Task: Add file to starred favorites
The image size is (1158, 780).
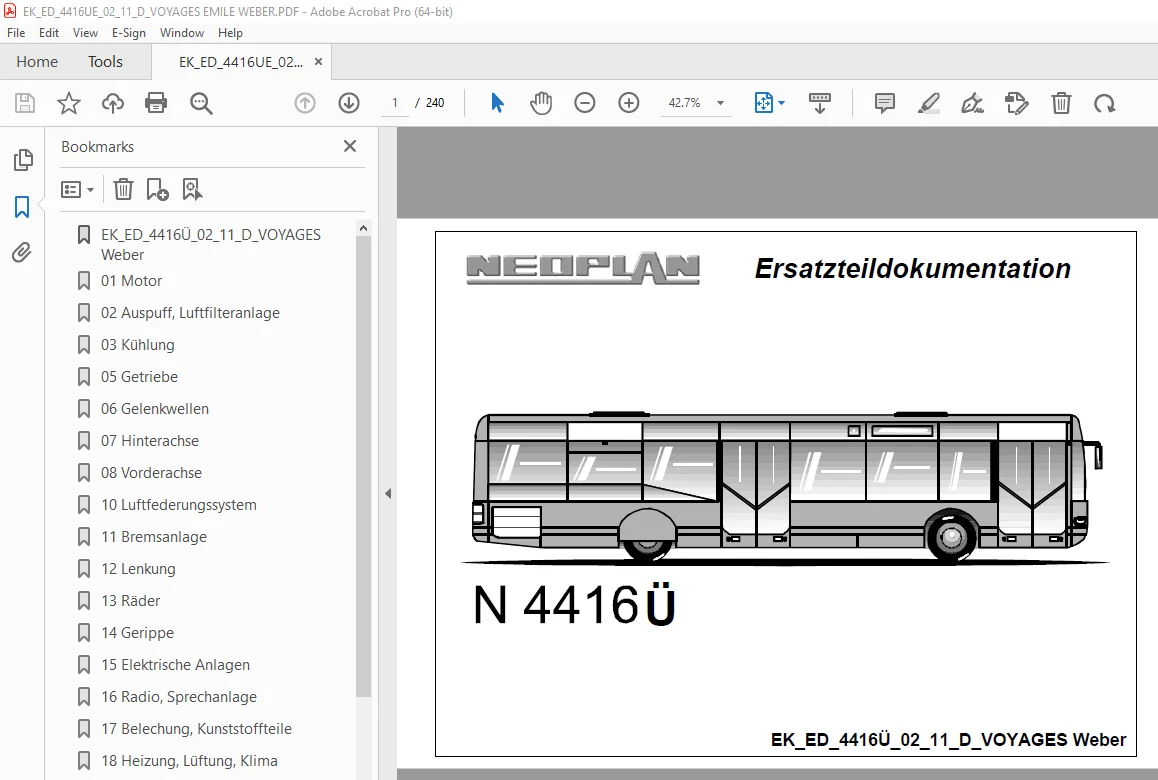Action: [69, 103]
